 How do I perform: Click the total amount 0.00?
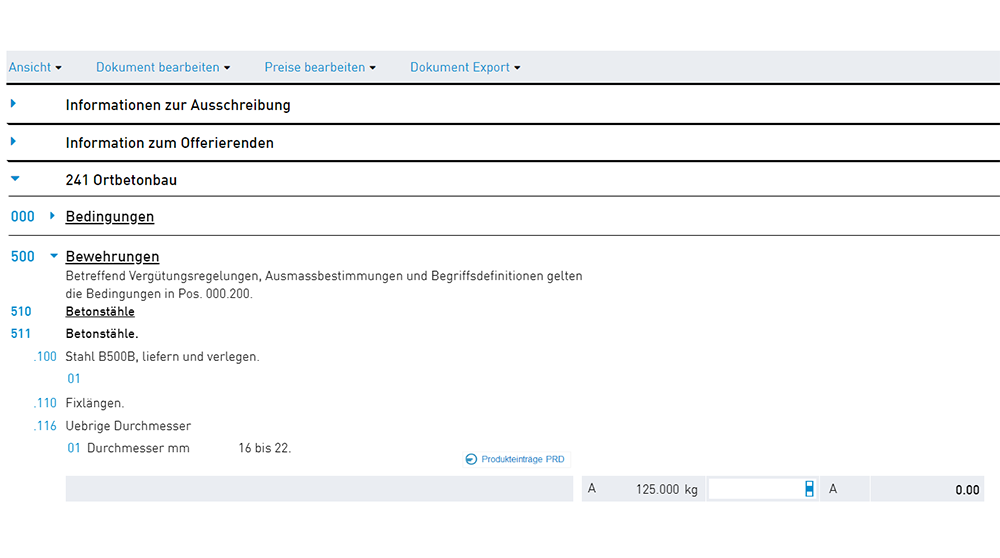point(967,490)
